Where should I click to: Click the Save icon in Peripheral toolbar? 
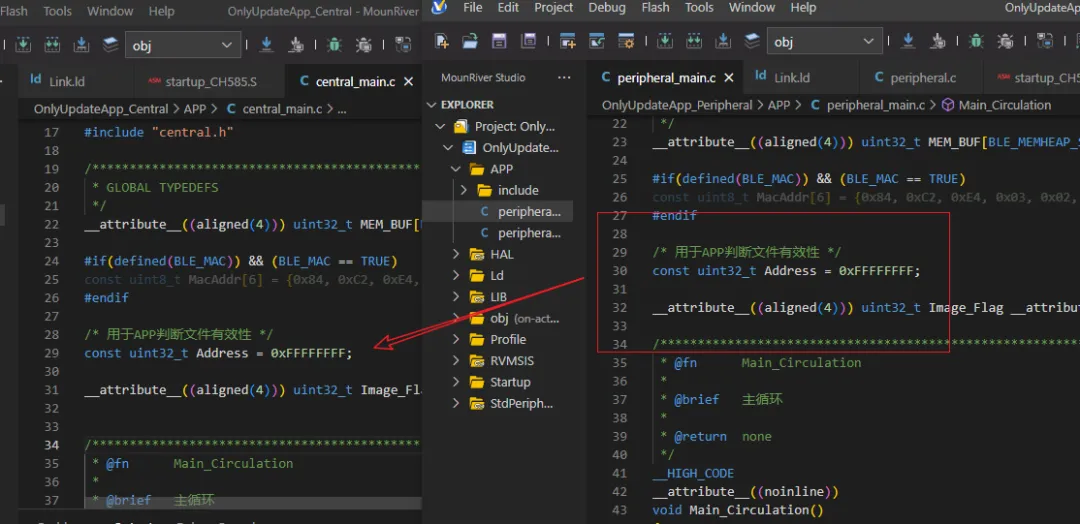point(499,41)
